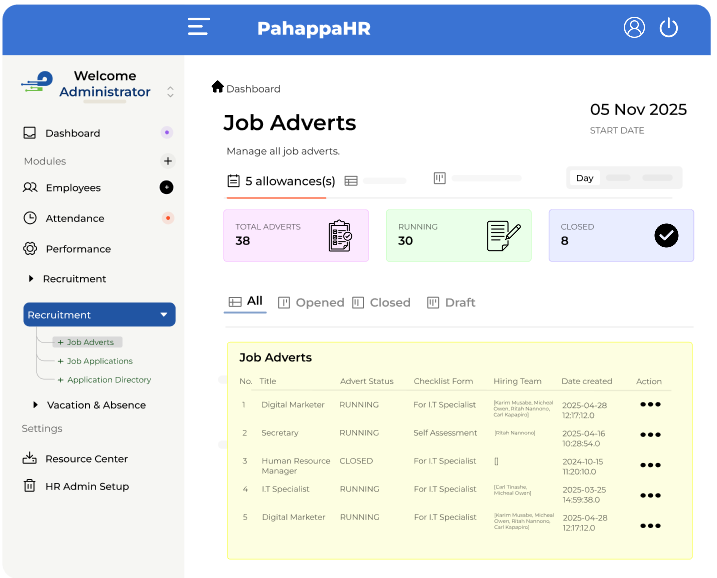The width and height of the screenshot is (717, 578).
Task: Click the Running adverts document pen icon
Action: pos(503,236)
